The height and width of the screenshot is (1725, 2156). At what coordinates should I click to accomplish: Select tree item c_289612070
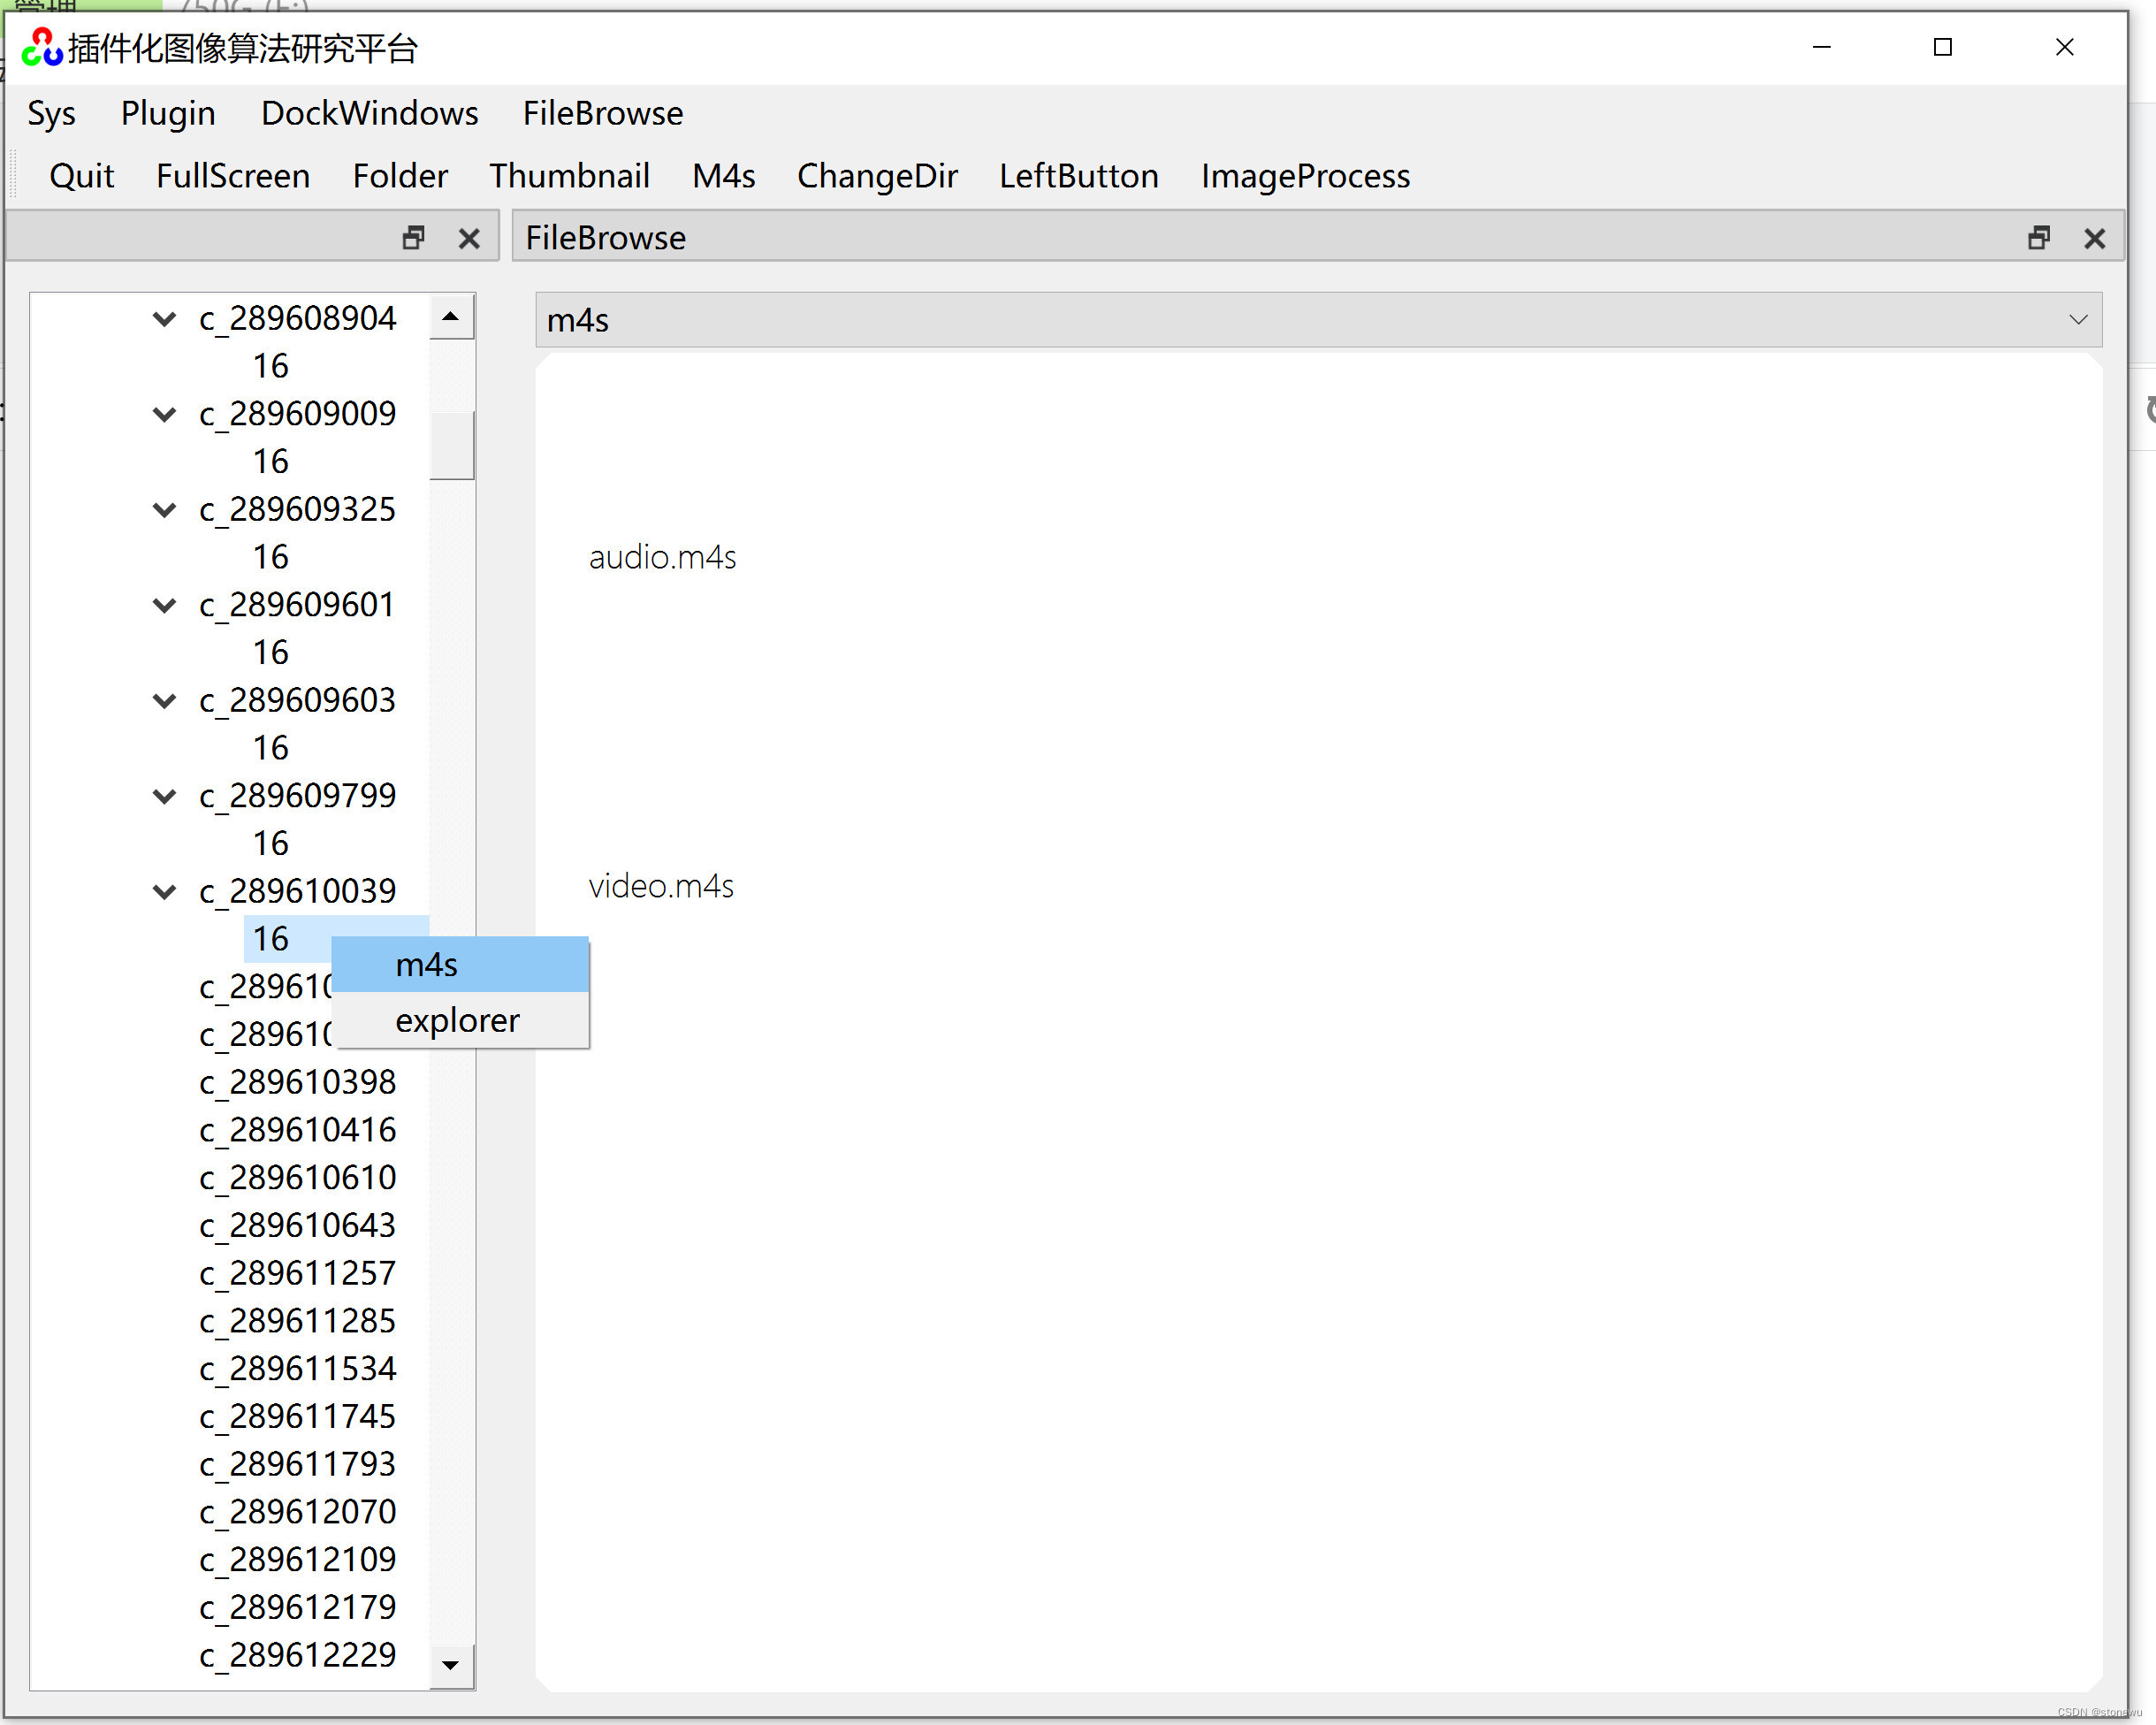point(298,1512)
